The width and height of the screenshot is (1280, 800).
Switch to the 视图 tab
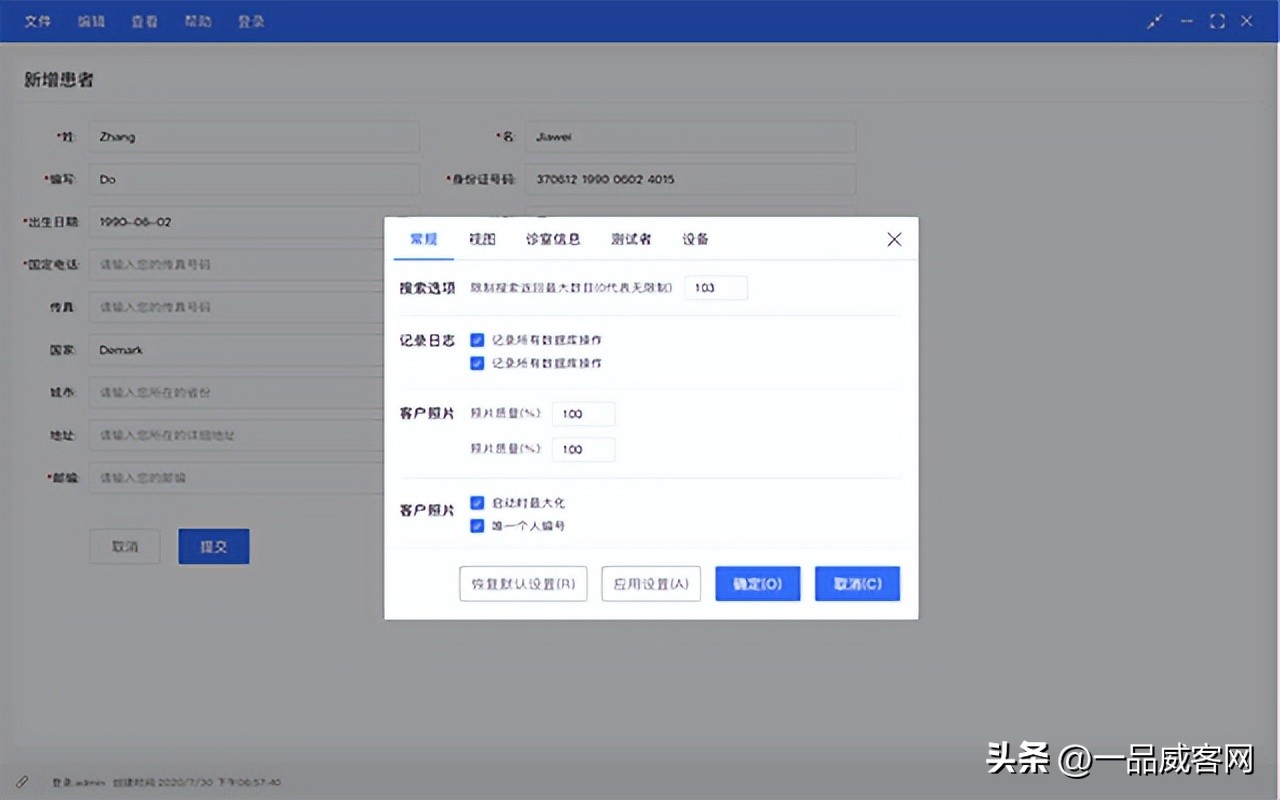(x=482, y=239)
